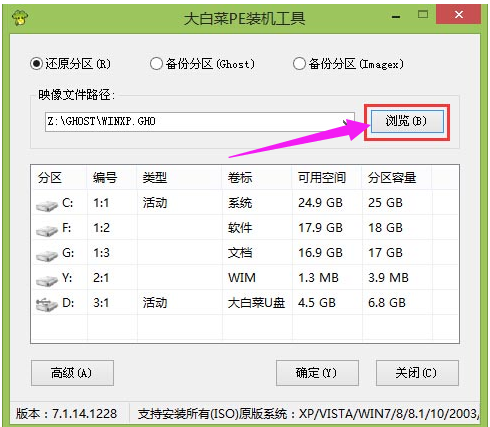Click the 类型 column header
This screenshot has height=427, width=490.
179,177
